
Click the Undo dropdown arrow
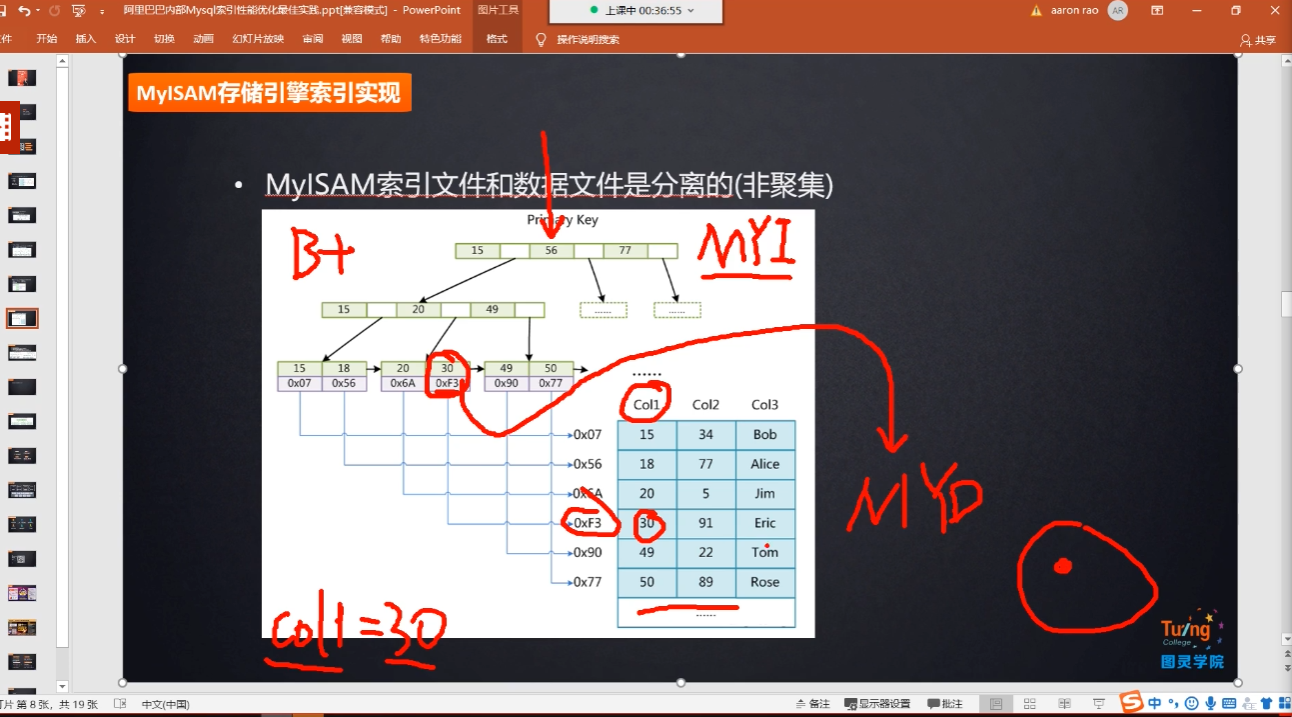click(x=37, y=11)
